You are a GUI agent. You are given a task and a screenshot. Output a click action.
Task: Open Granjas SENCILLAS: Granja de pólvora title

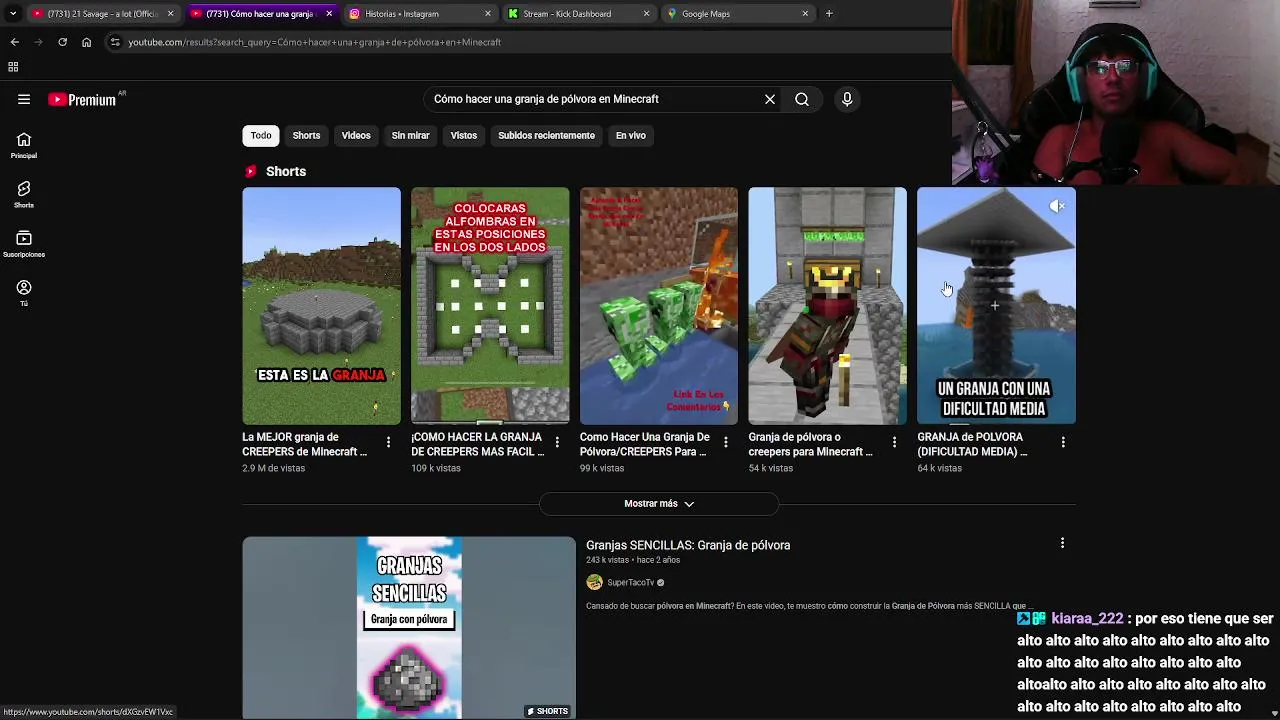(x=688, y=545)
